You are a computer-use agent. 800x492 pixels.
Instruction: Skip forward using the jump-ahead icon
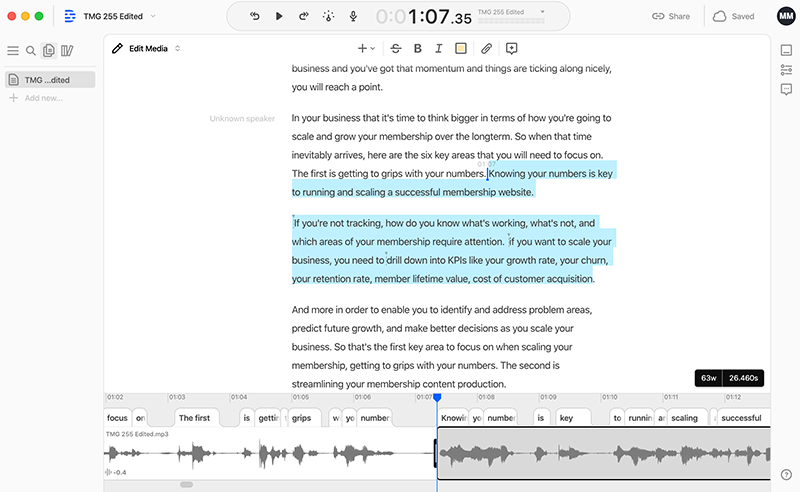[x=304, y=16]
